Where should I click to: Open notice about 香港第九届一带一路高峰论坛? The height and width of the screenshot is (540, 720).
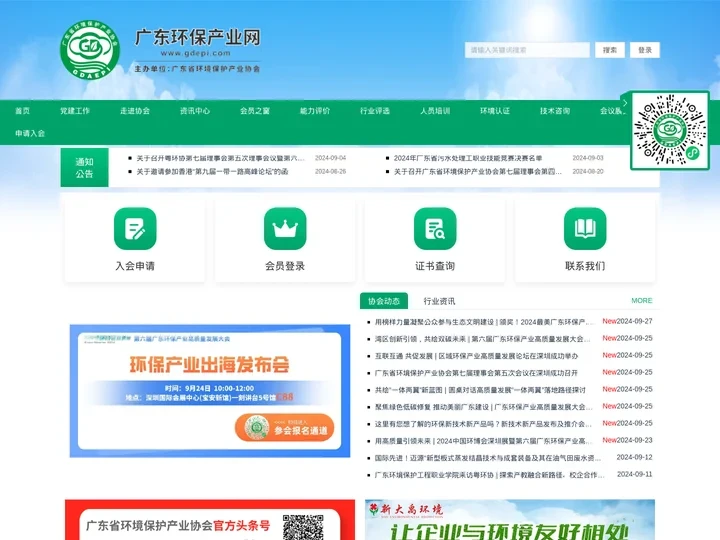[x=212, y=171]
